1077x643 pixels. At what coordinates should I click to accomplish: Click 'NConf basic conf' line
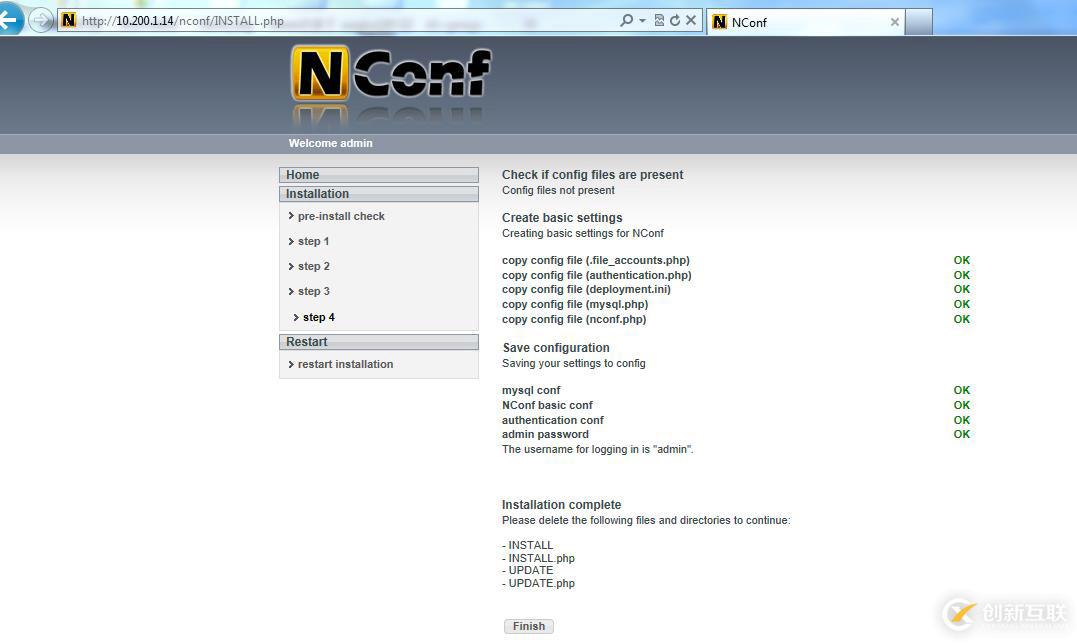click(x=547, y=405)
